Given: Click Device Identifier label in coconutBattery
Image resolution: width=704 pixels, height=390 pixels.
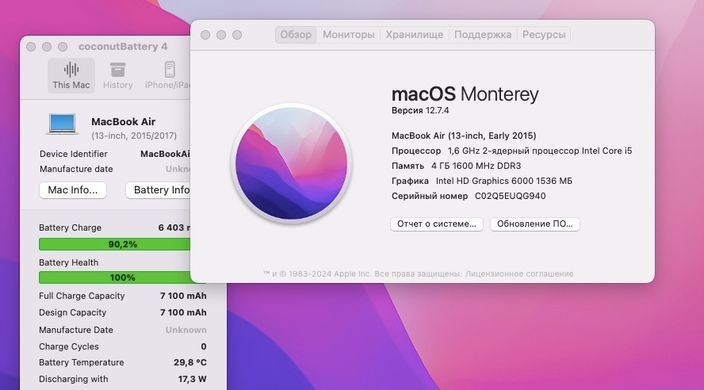Looking at the screenshot, I should point(73,154).
